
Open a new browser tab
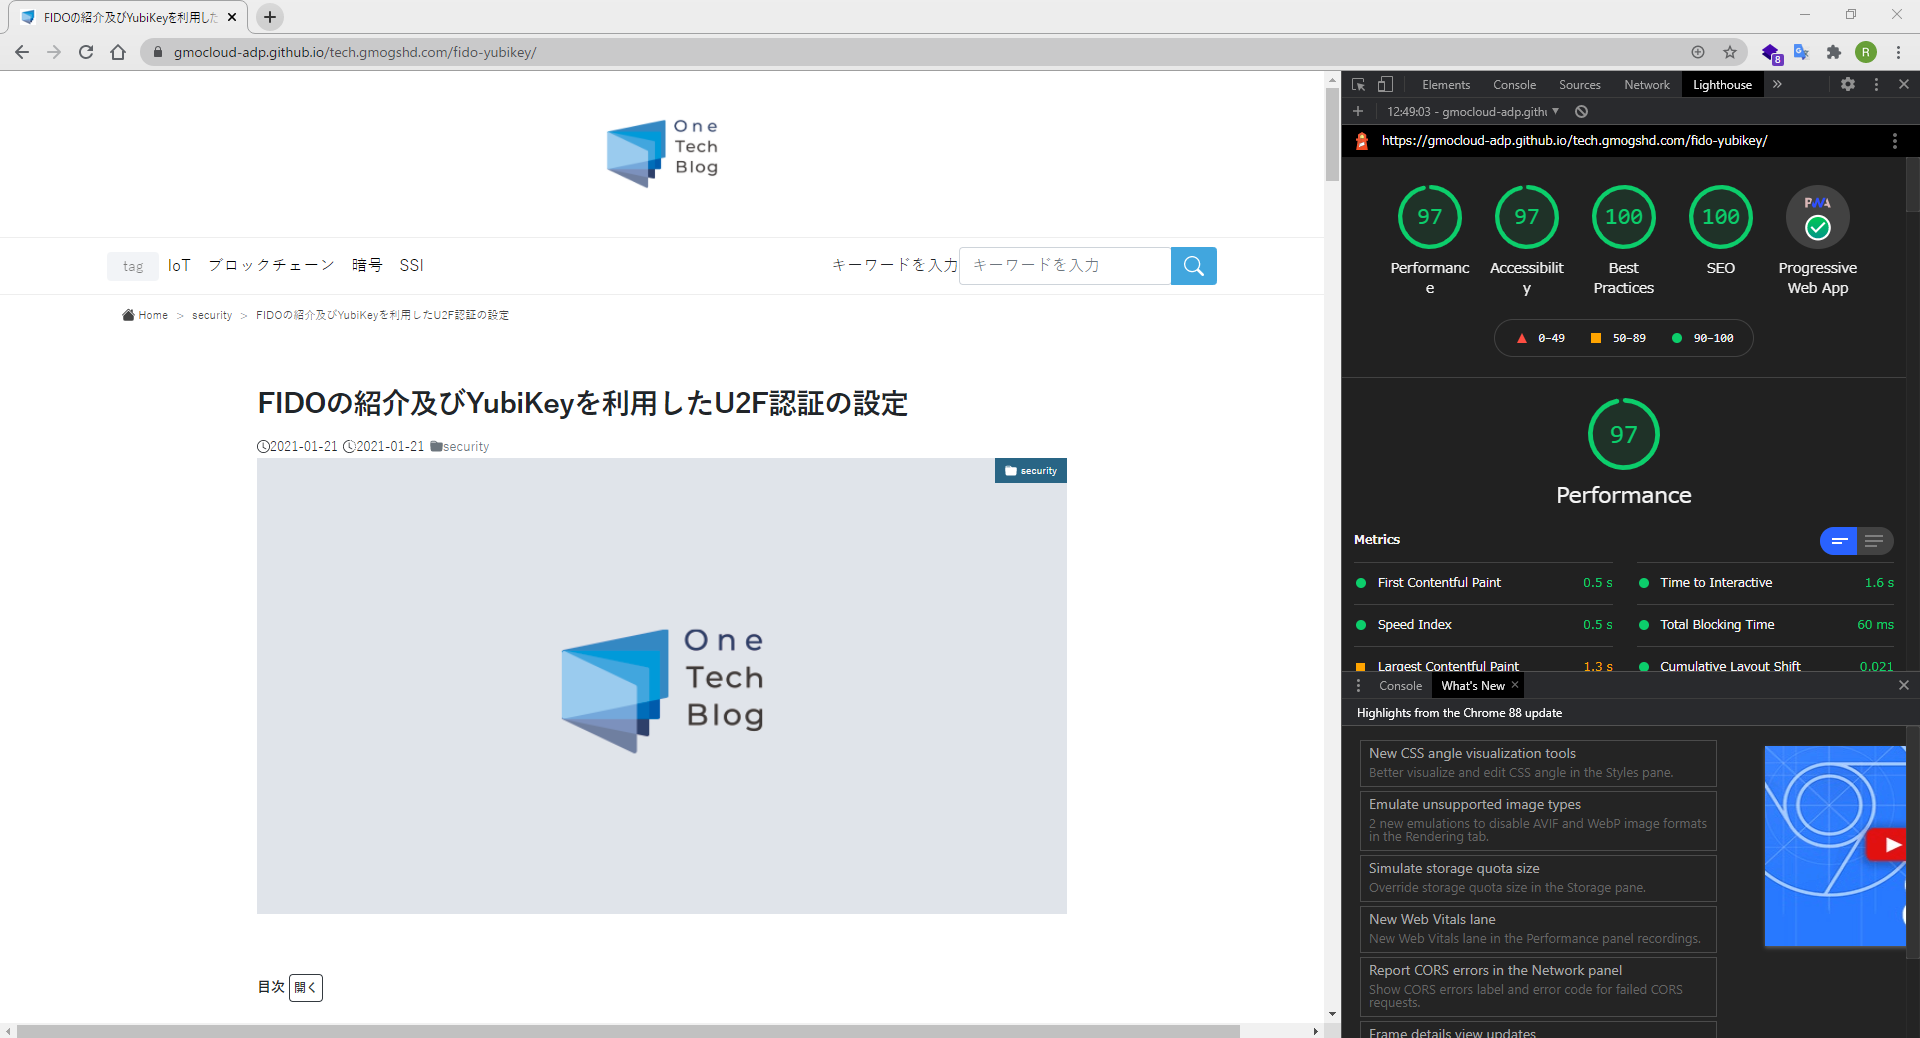270,17
